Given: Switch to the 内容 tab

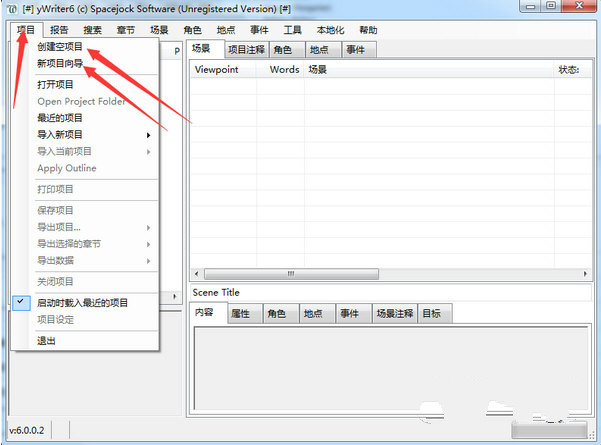Looking at the screenshot, I should (x=208, y=312).
